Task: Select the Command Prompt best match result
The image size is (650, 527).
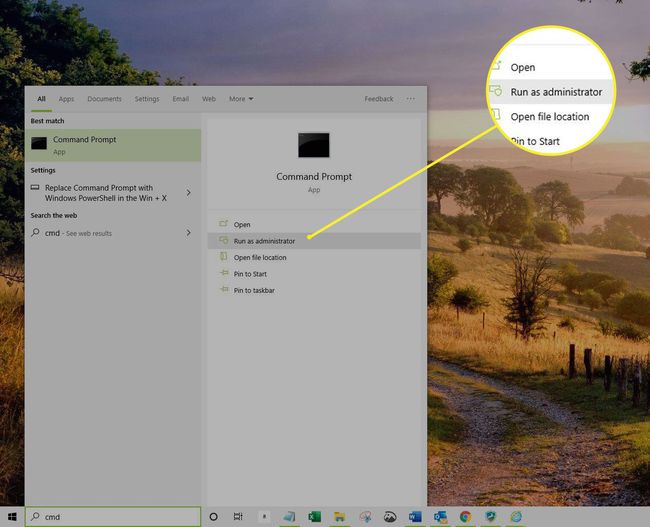Action: click(113, 145)
